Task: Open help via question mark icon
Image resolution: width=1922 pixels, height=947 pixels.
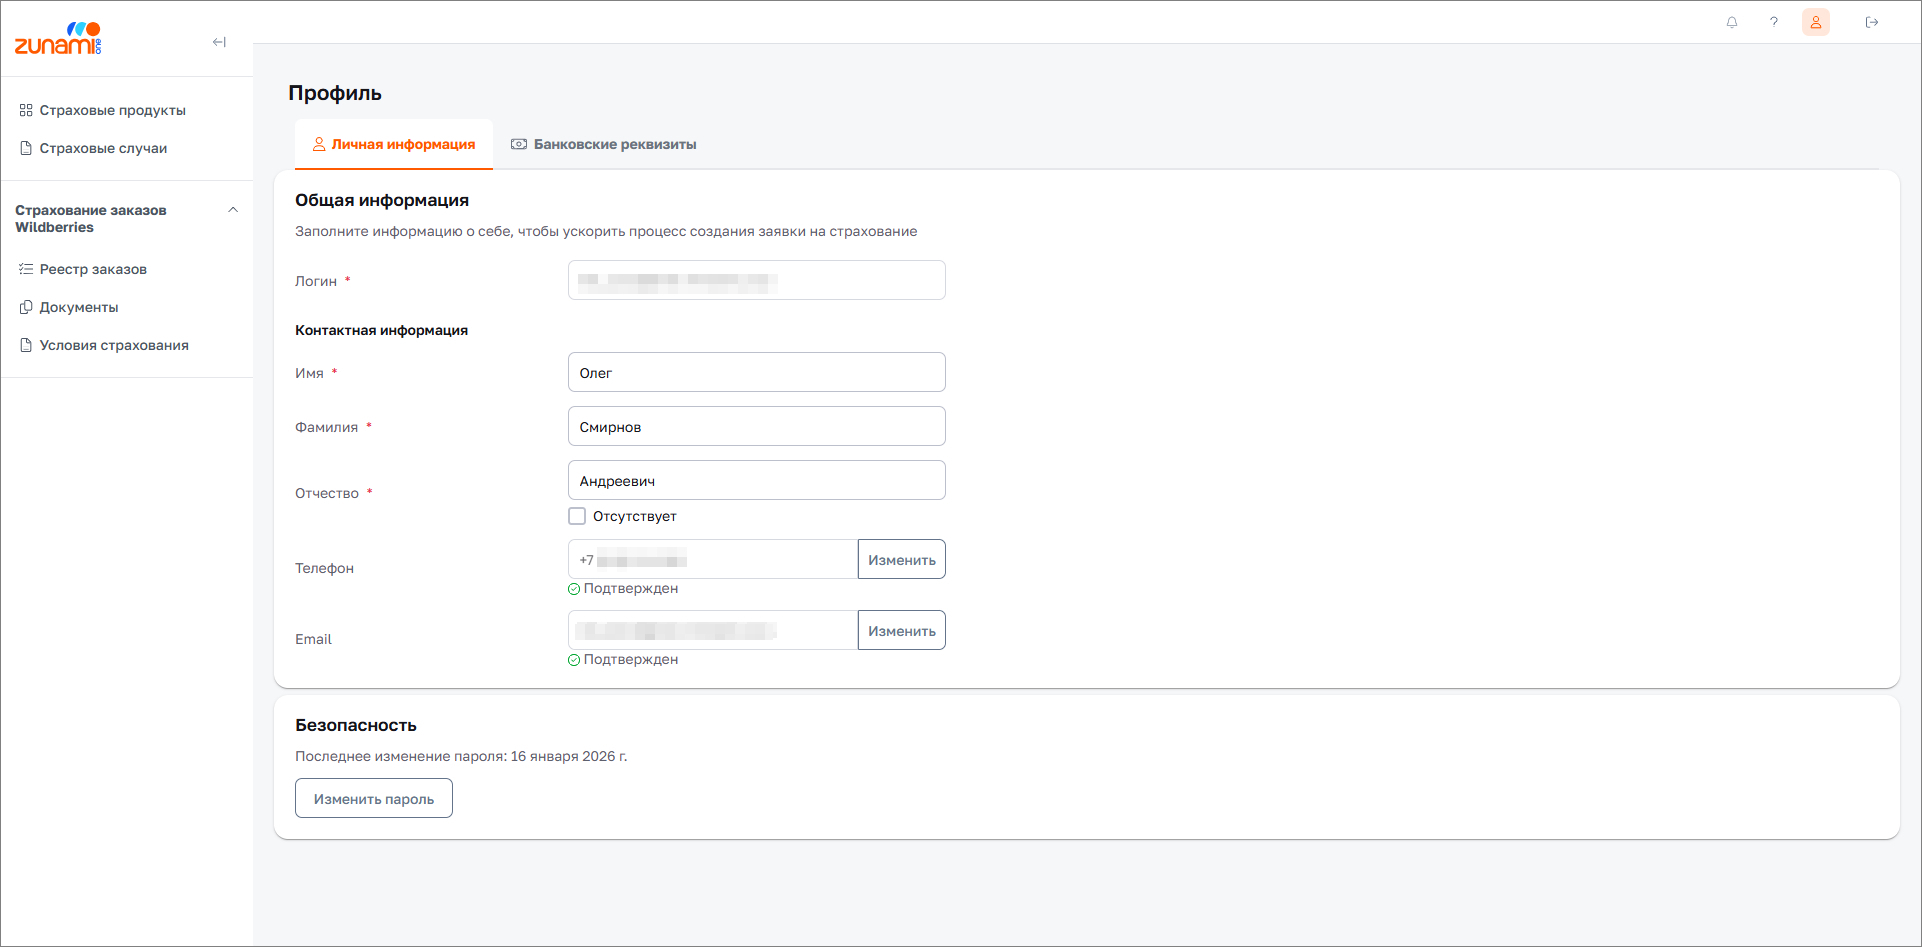Action: [1774, 22]
